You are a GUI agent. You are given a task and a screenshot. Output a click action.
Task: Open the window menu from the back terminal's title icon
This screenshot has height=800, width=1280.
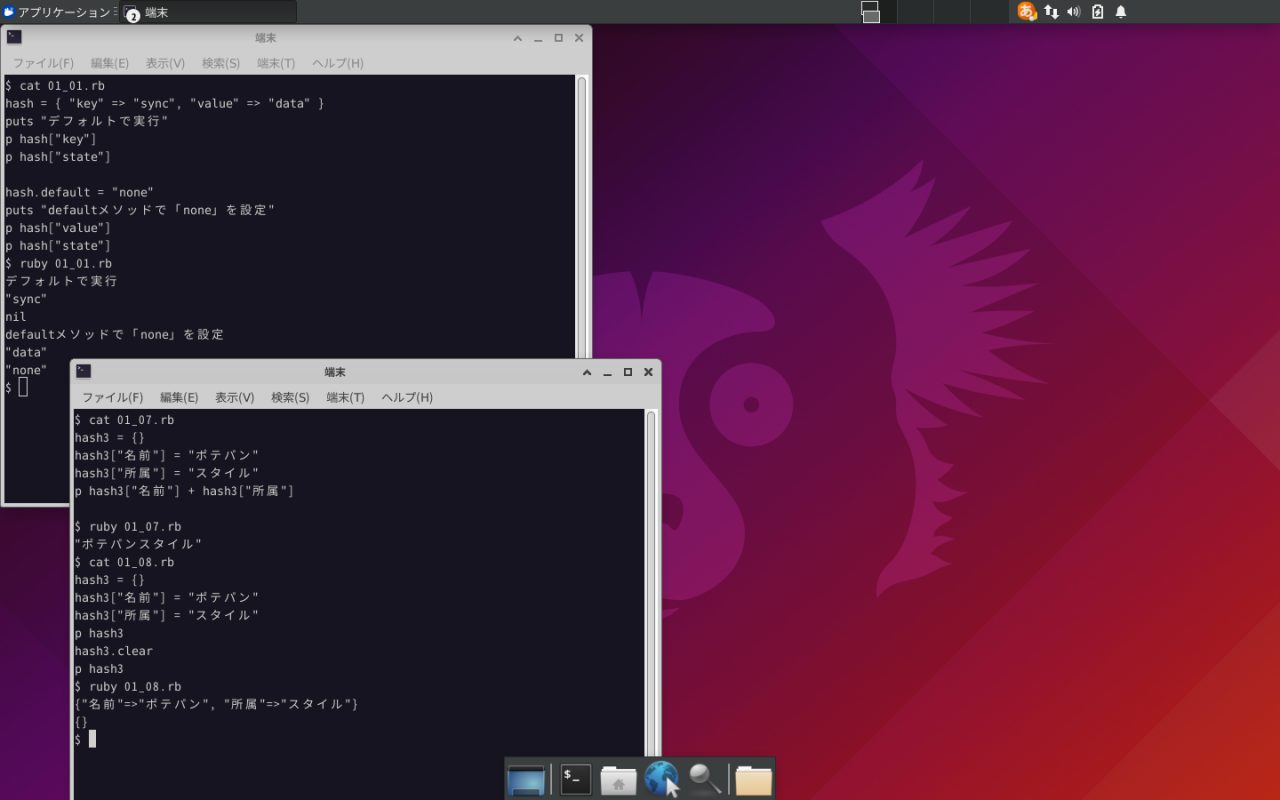14,37
